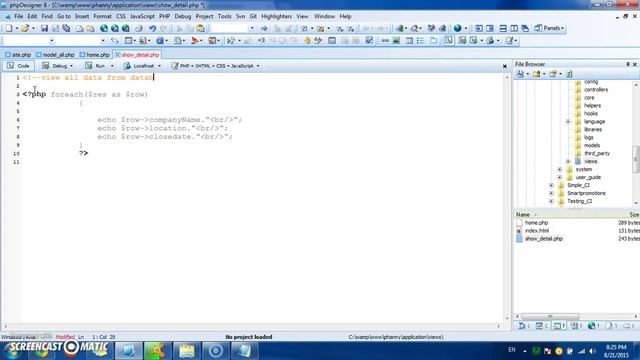Click the first green globe preview icon
The height and width of the screenshot is (360, 640).
coord(104,28)
